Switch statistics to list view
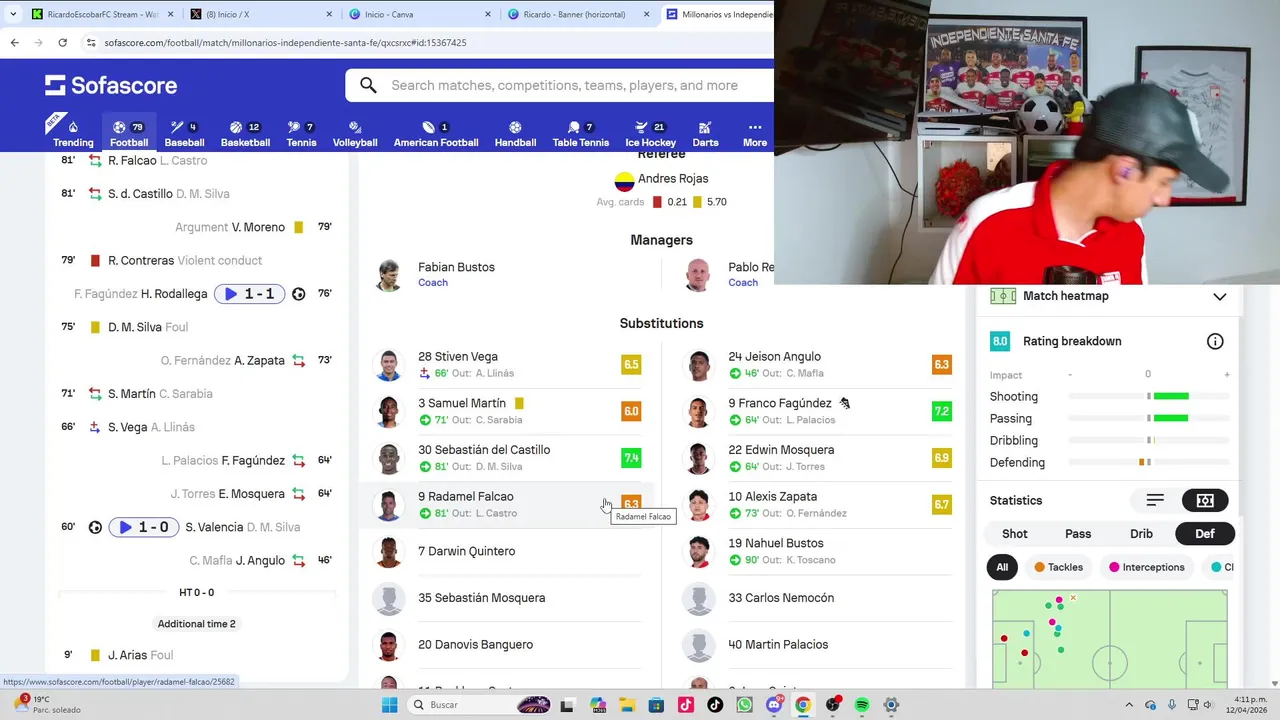Screen dimensions: 1280x720 coord(1155,500)
